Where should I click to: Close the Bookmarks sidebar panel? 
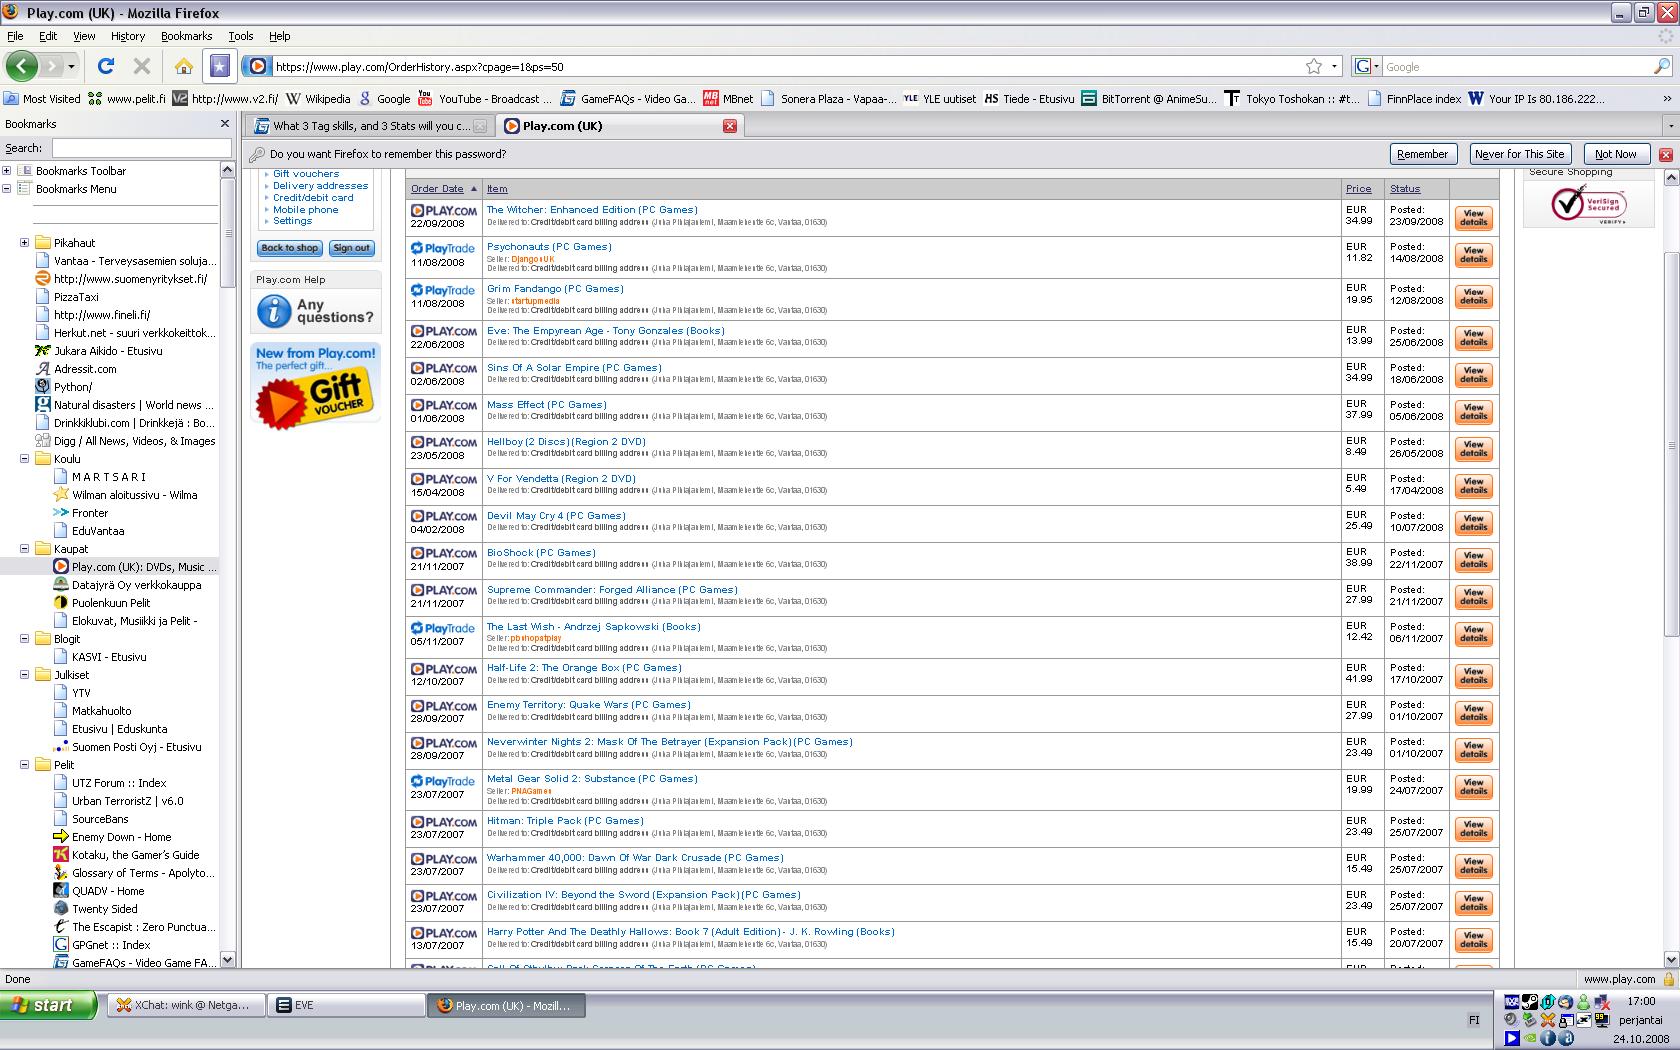click(225, 124)
